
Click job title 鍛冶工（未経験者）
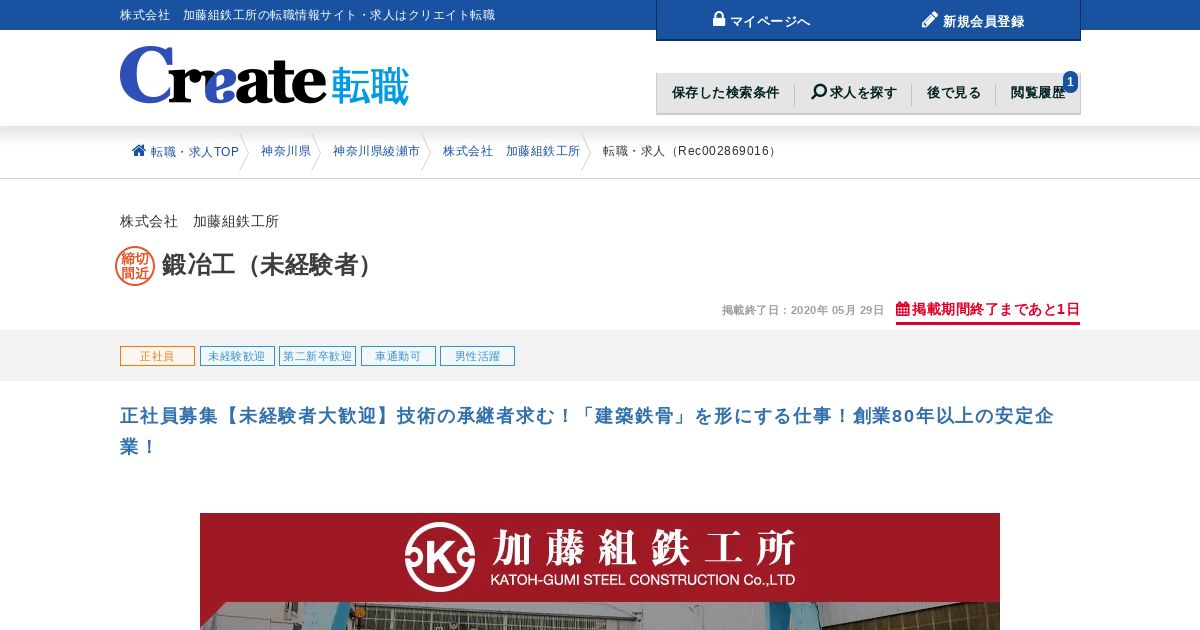272,265
